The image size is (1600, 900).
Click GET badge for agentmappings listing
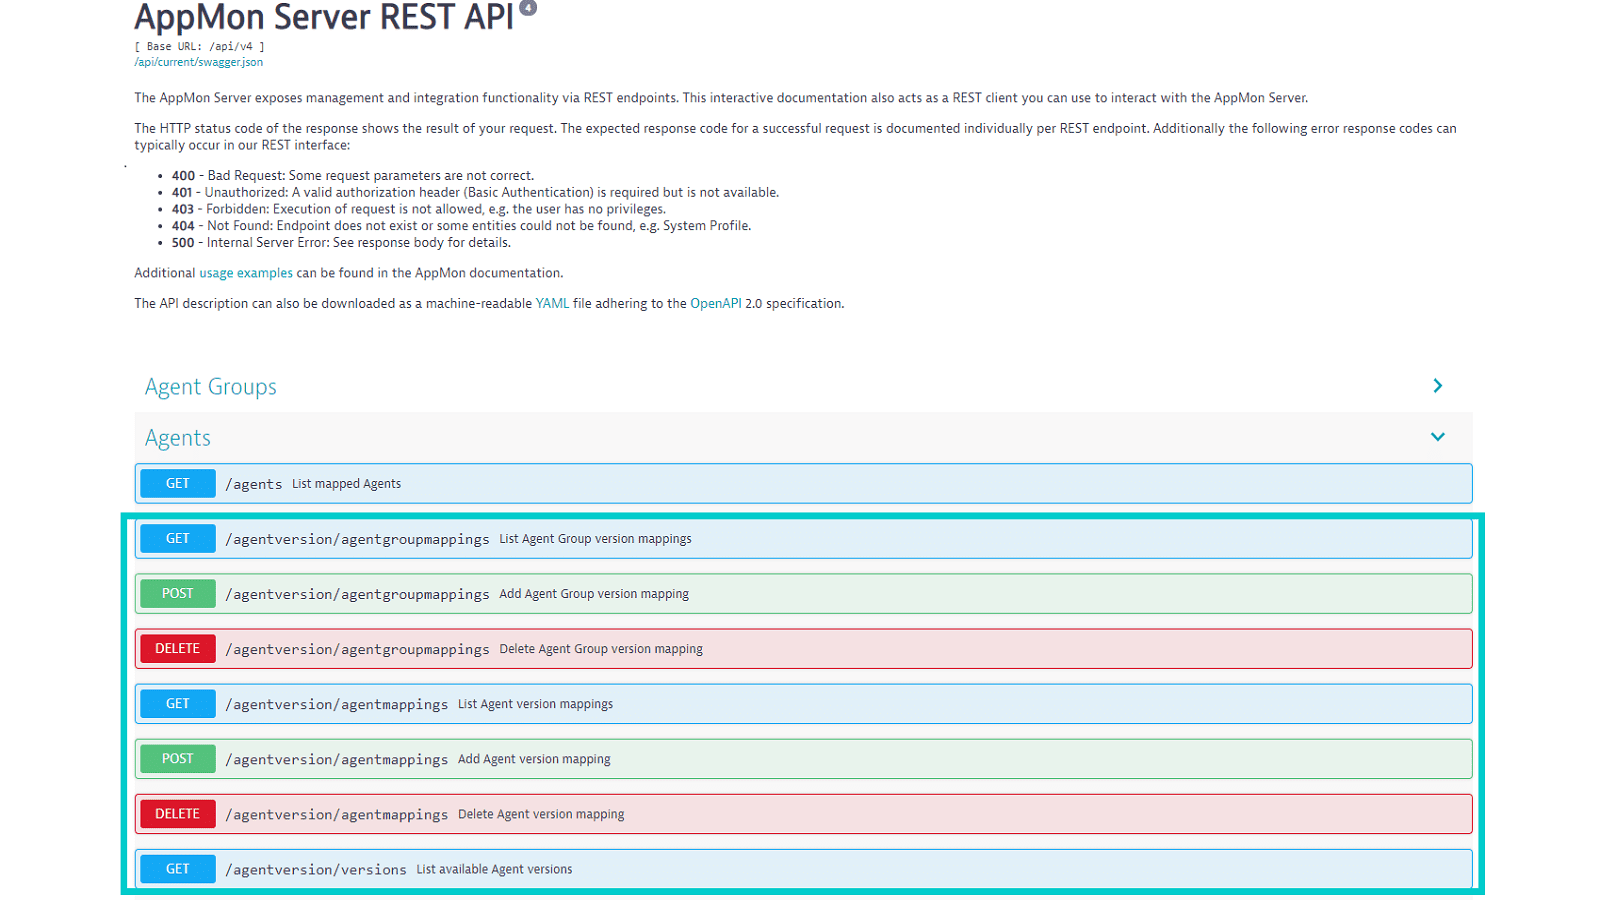[178, 703]
